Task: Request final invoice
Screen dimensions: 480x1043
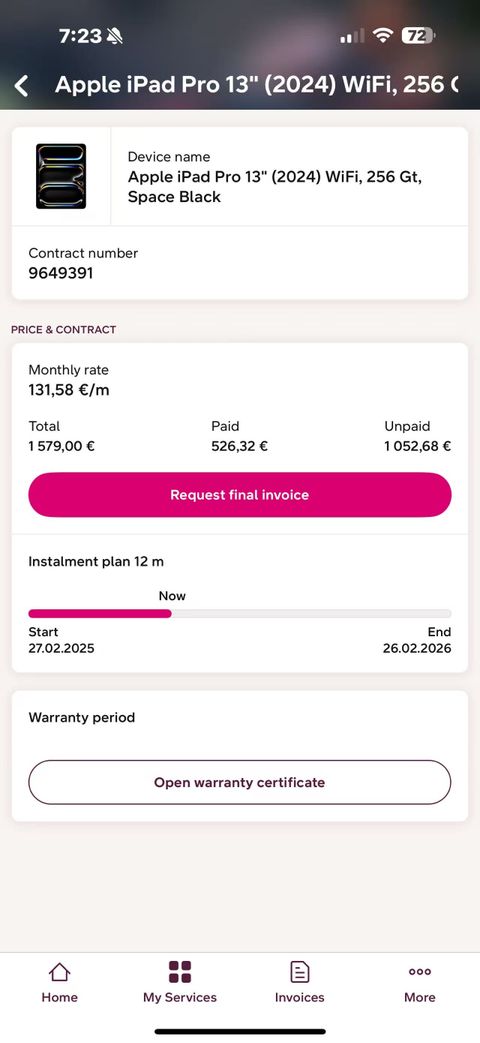Action: click(x=239, y=495)
